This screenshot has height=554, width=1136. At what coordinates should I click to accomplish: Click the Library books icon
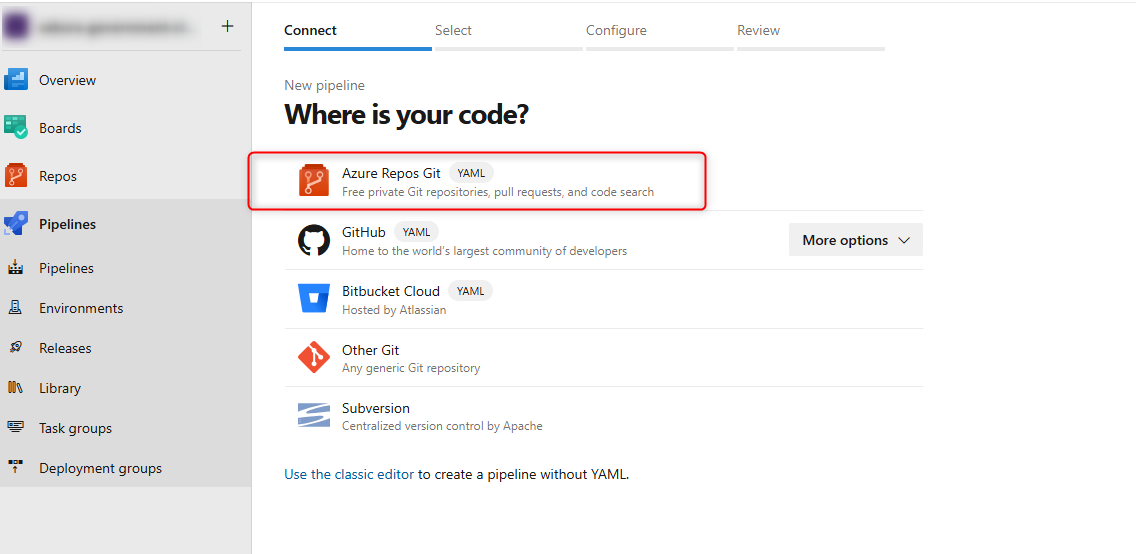click(15, 387)
